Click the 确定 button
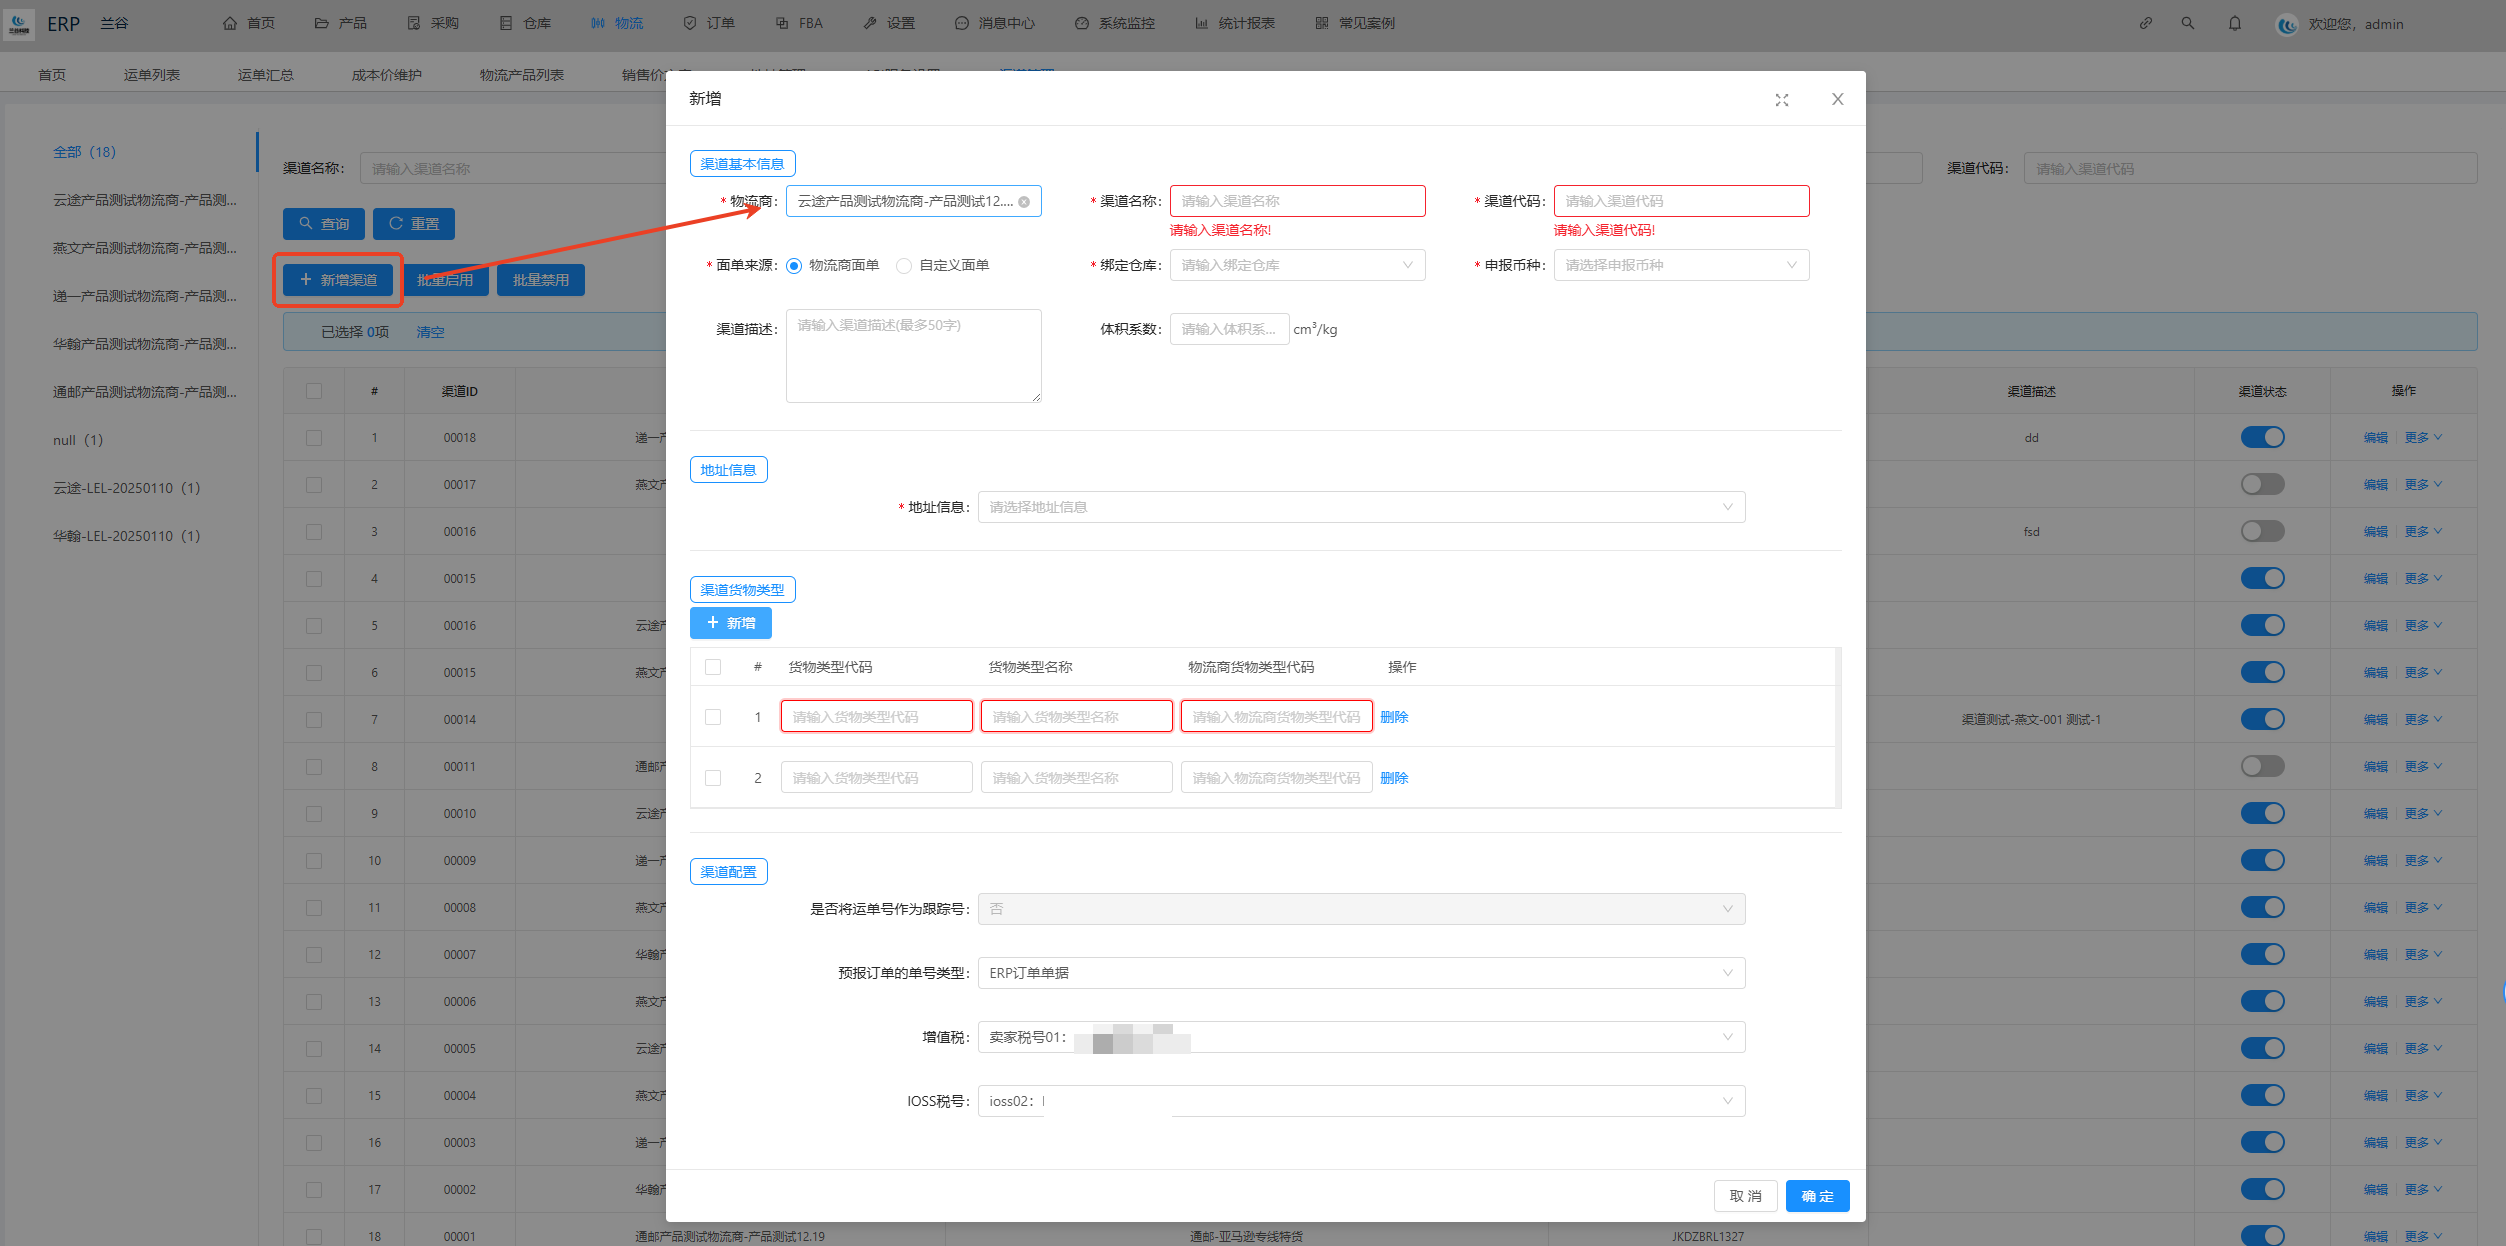This screenshot has width=2506, height=1246. [x=1817, y=1196]
